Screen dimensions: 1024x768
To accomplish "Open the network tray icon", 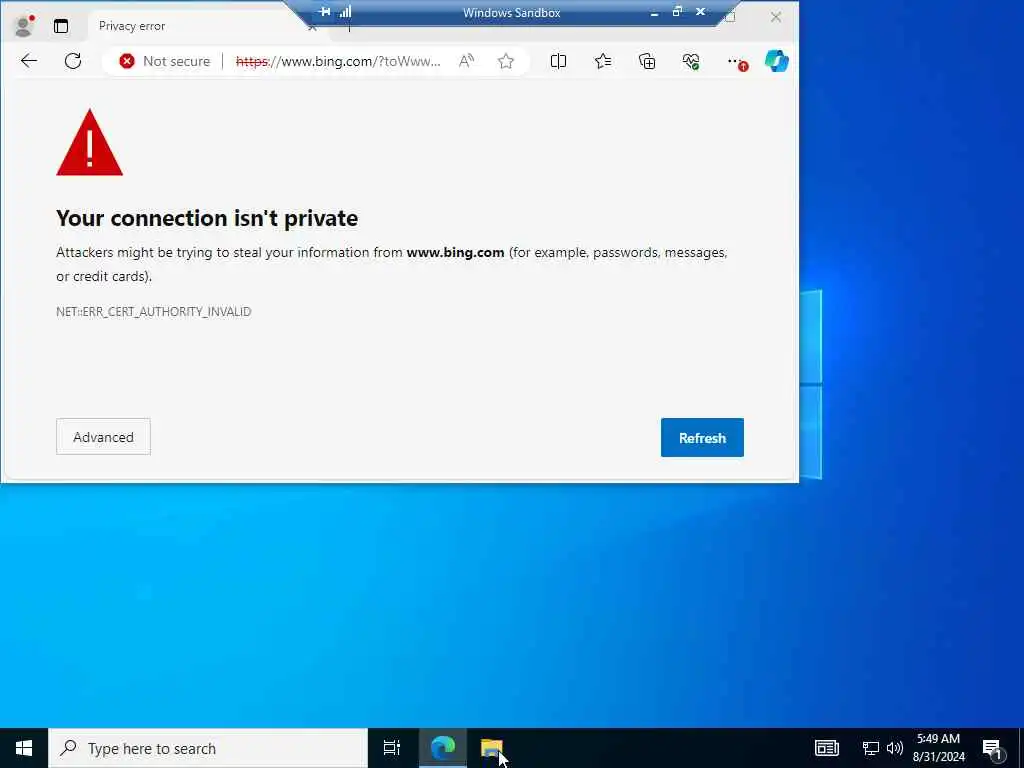I will pos(871,748).
